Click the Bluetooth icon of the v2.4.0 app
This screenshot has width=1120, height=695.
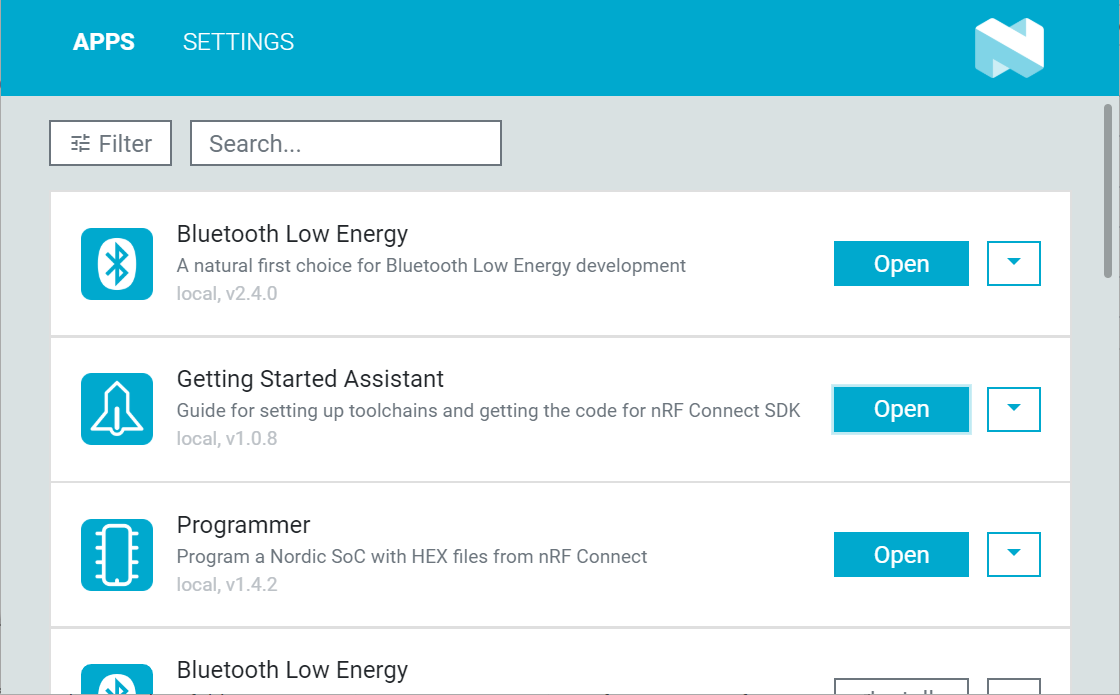click(117, 264)
